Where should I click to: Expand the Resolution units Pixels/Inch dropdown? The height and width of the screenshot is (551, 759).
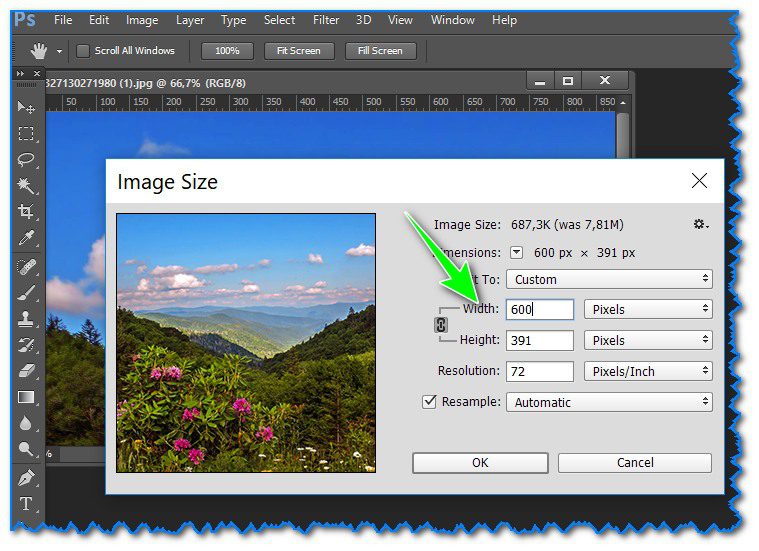tap(647, 371)
